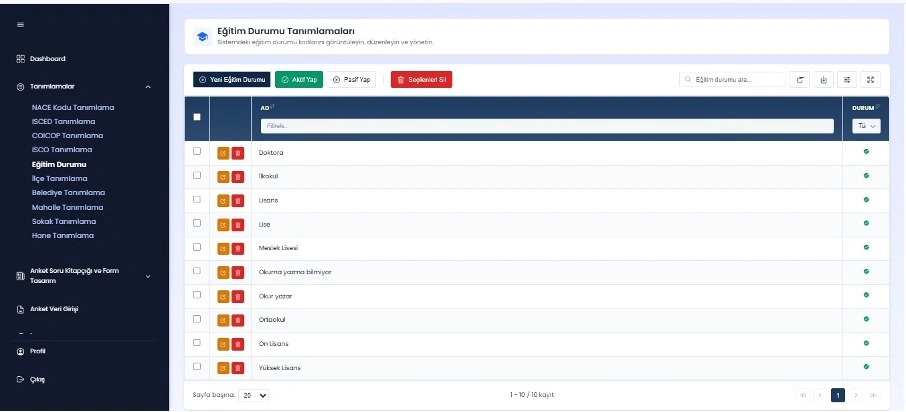The height and width of the screenshot is (412, 906).
Task: Click the delete icon for Yüksek Lisans row
Action: coord(237,369)
